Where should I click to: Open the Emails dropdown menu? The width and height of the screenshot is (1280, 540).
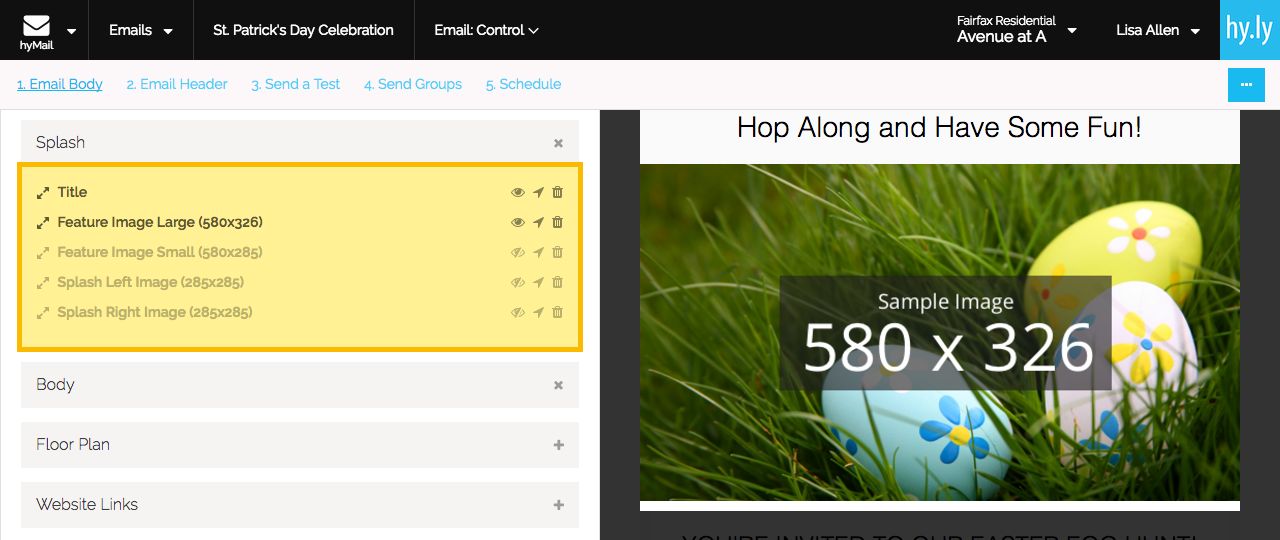(140, 30)
